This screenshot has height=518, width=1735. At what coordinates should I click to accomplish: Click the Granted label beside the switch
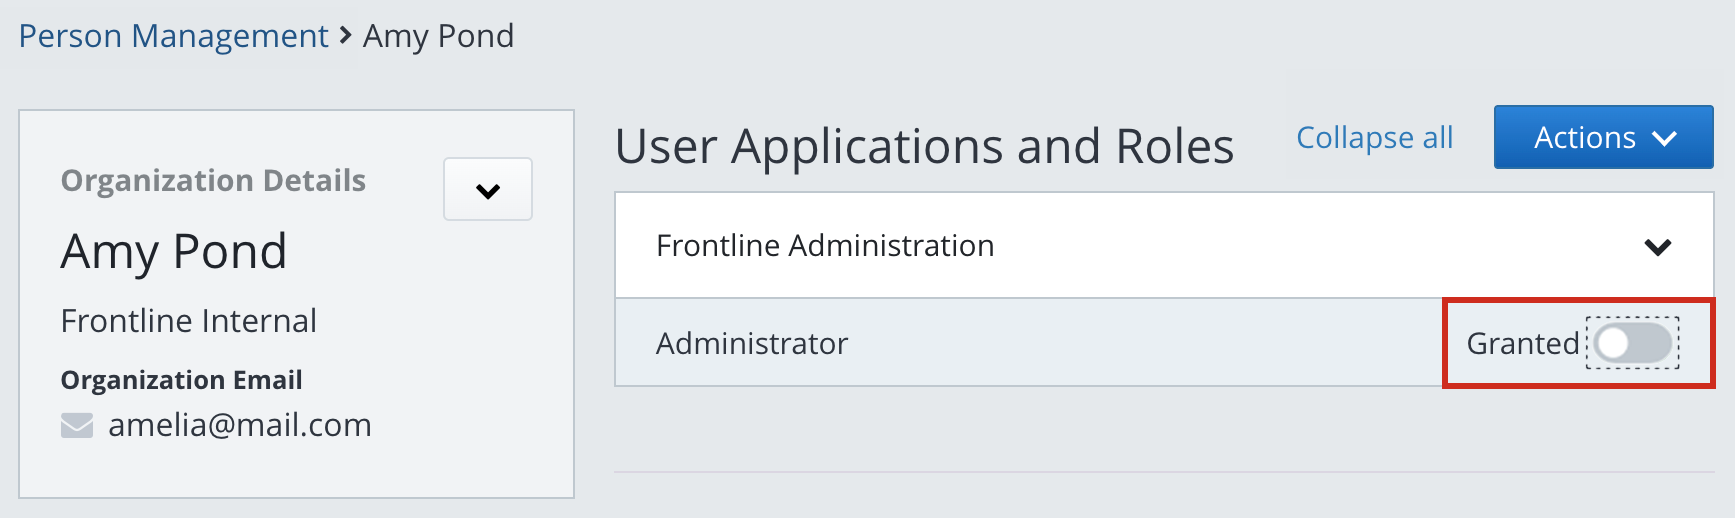[1522, 343]
